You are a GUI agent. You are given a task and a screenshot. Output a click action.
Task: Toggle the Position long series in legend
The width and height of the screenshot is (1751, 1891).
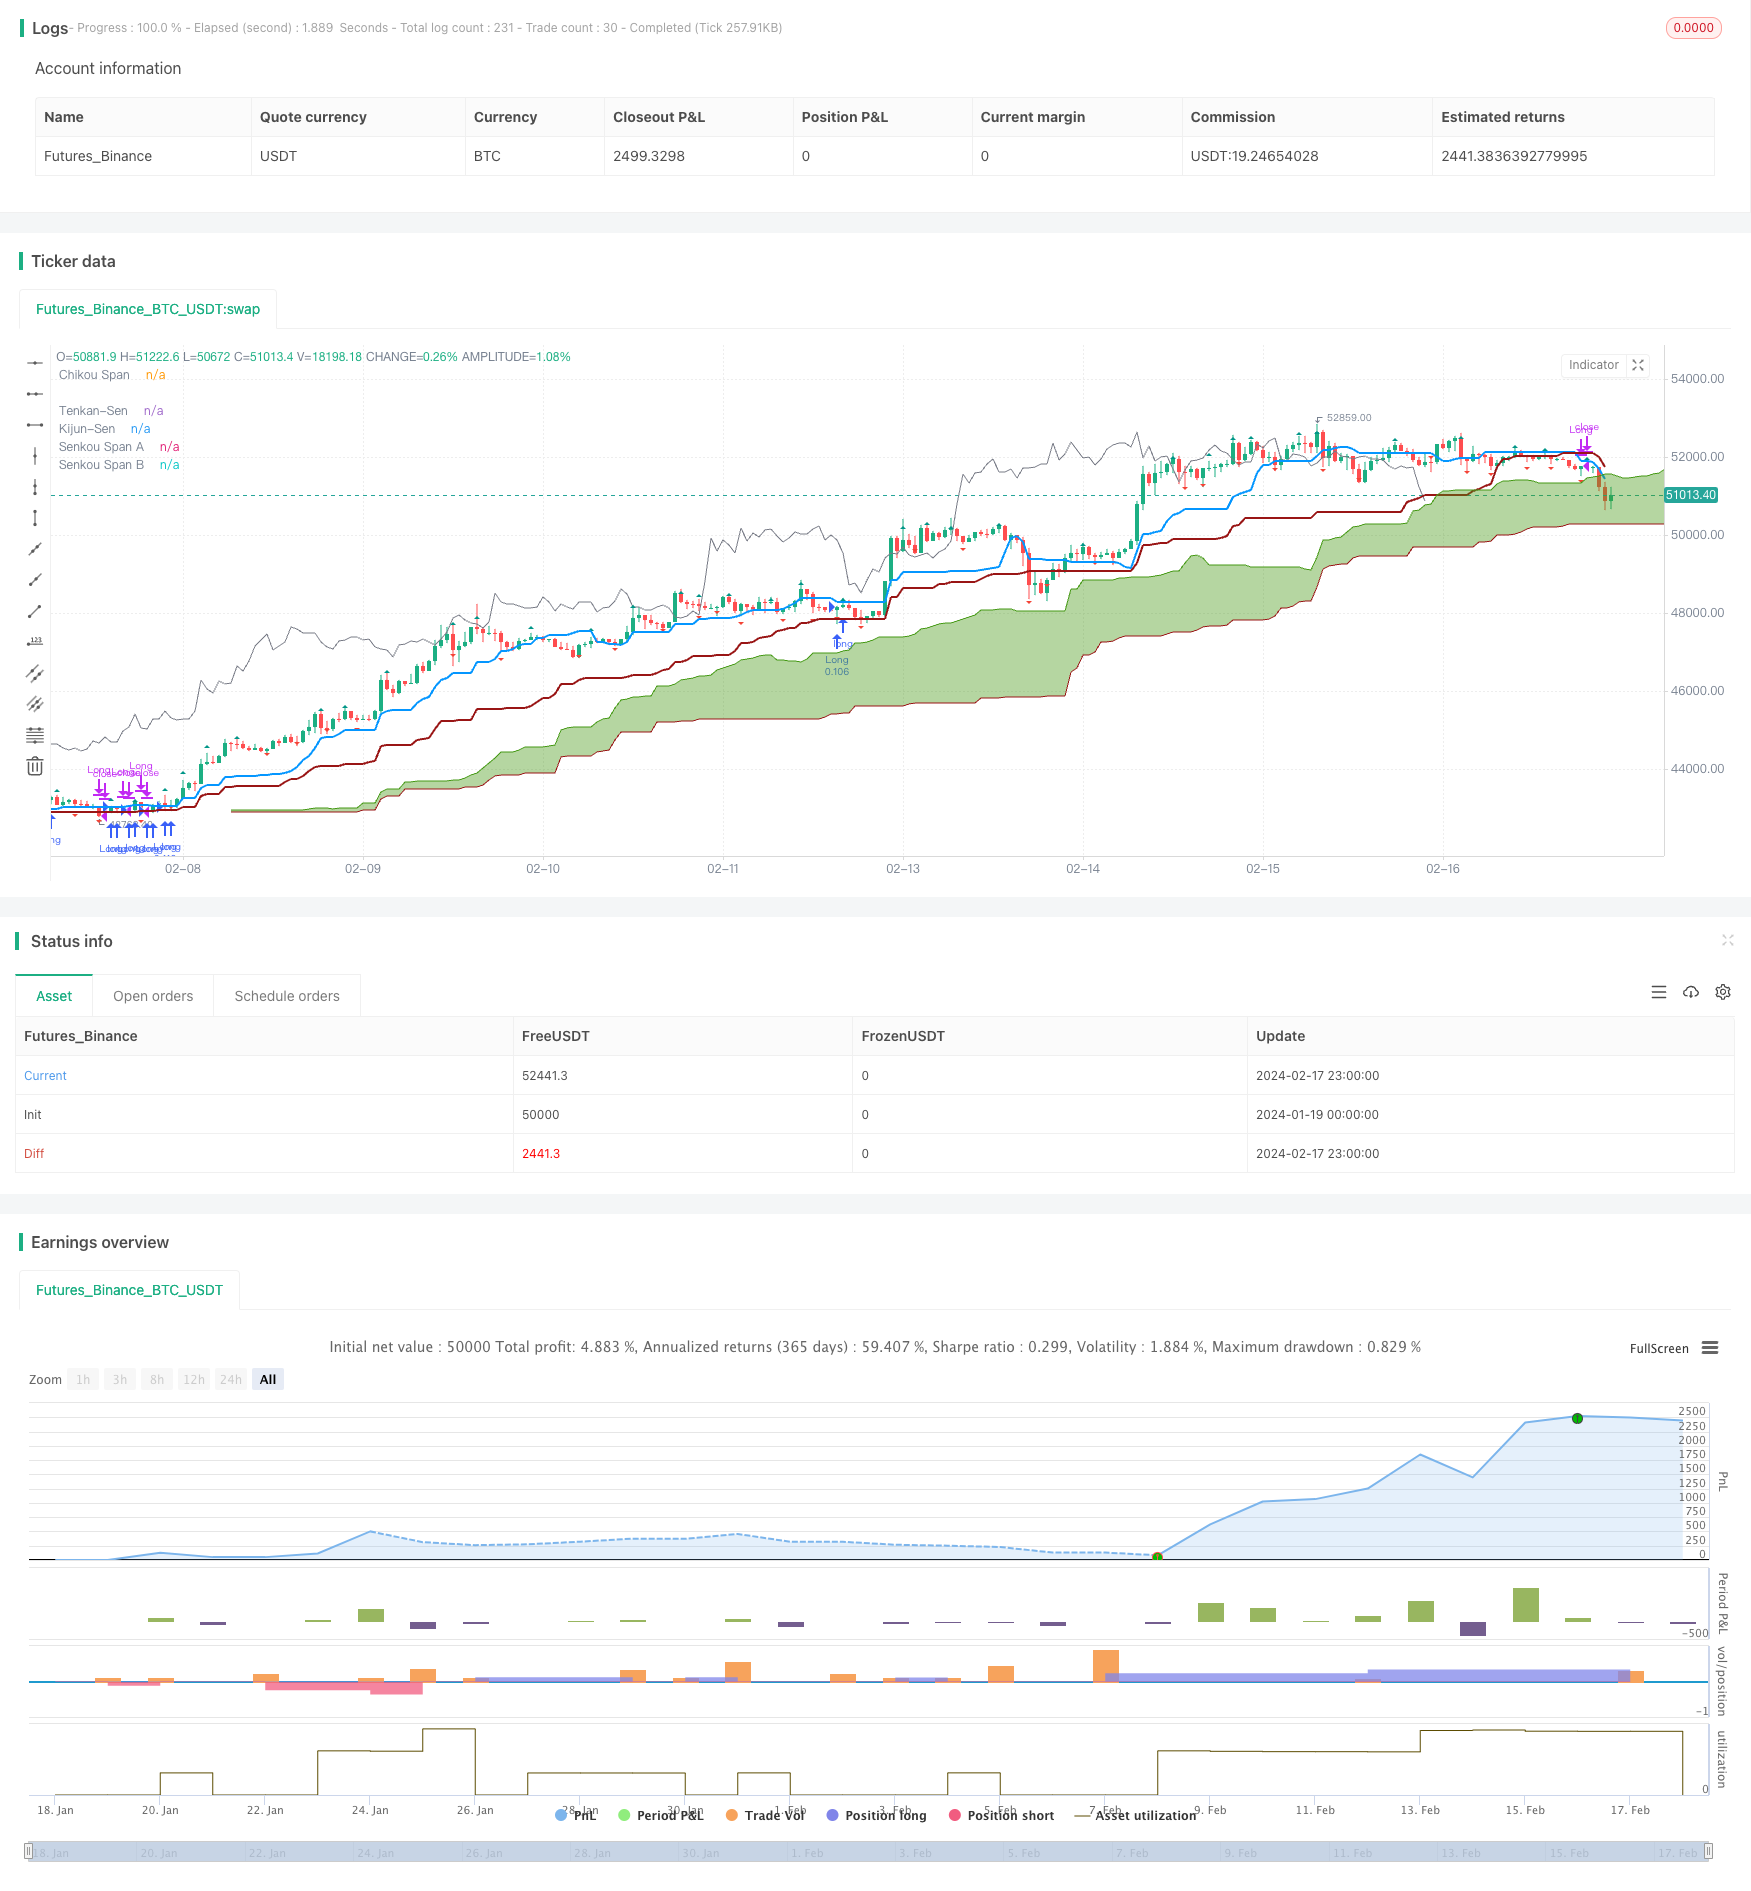click(x=876, y=1815)
